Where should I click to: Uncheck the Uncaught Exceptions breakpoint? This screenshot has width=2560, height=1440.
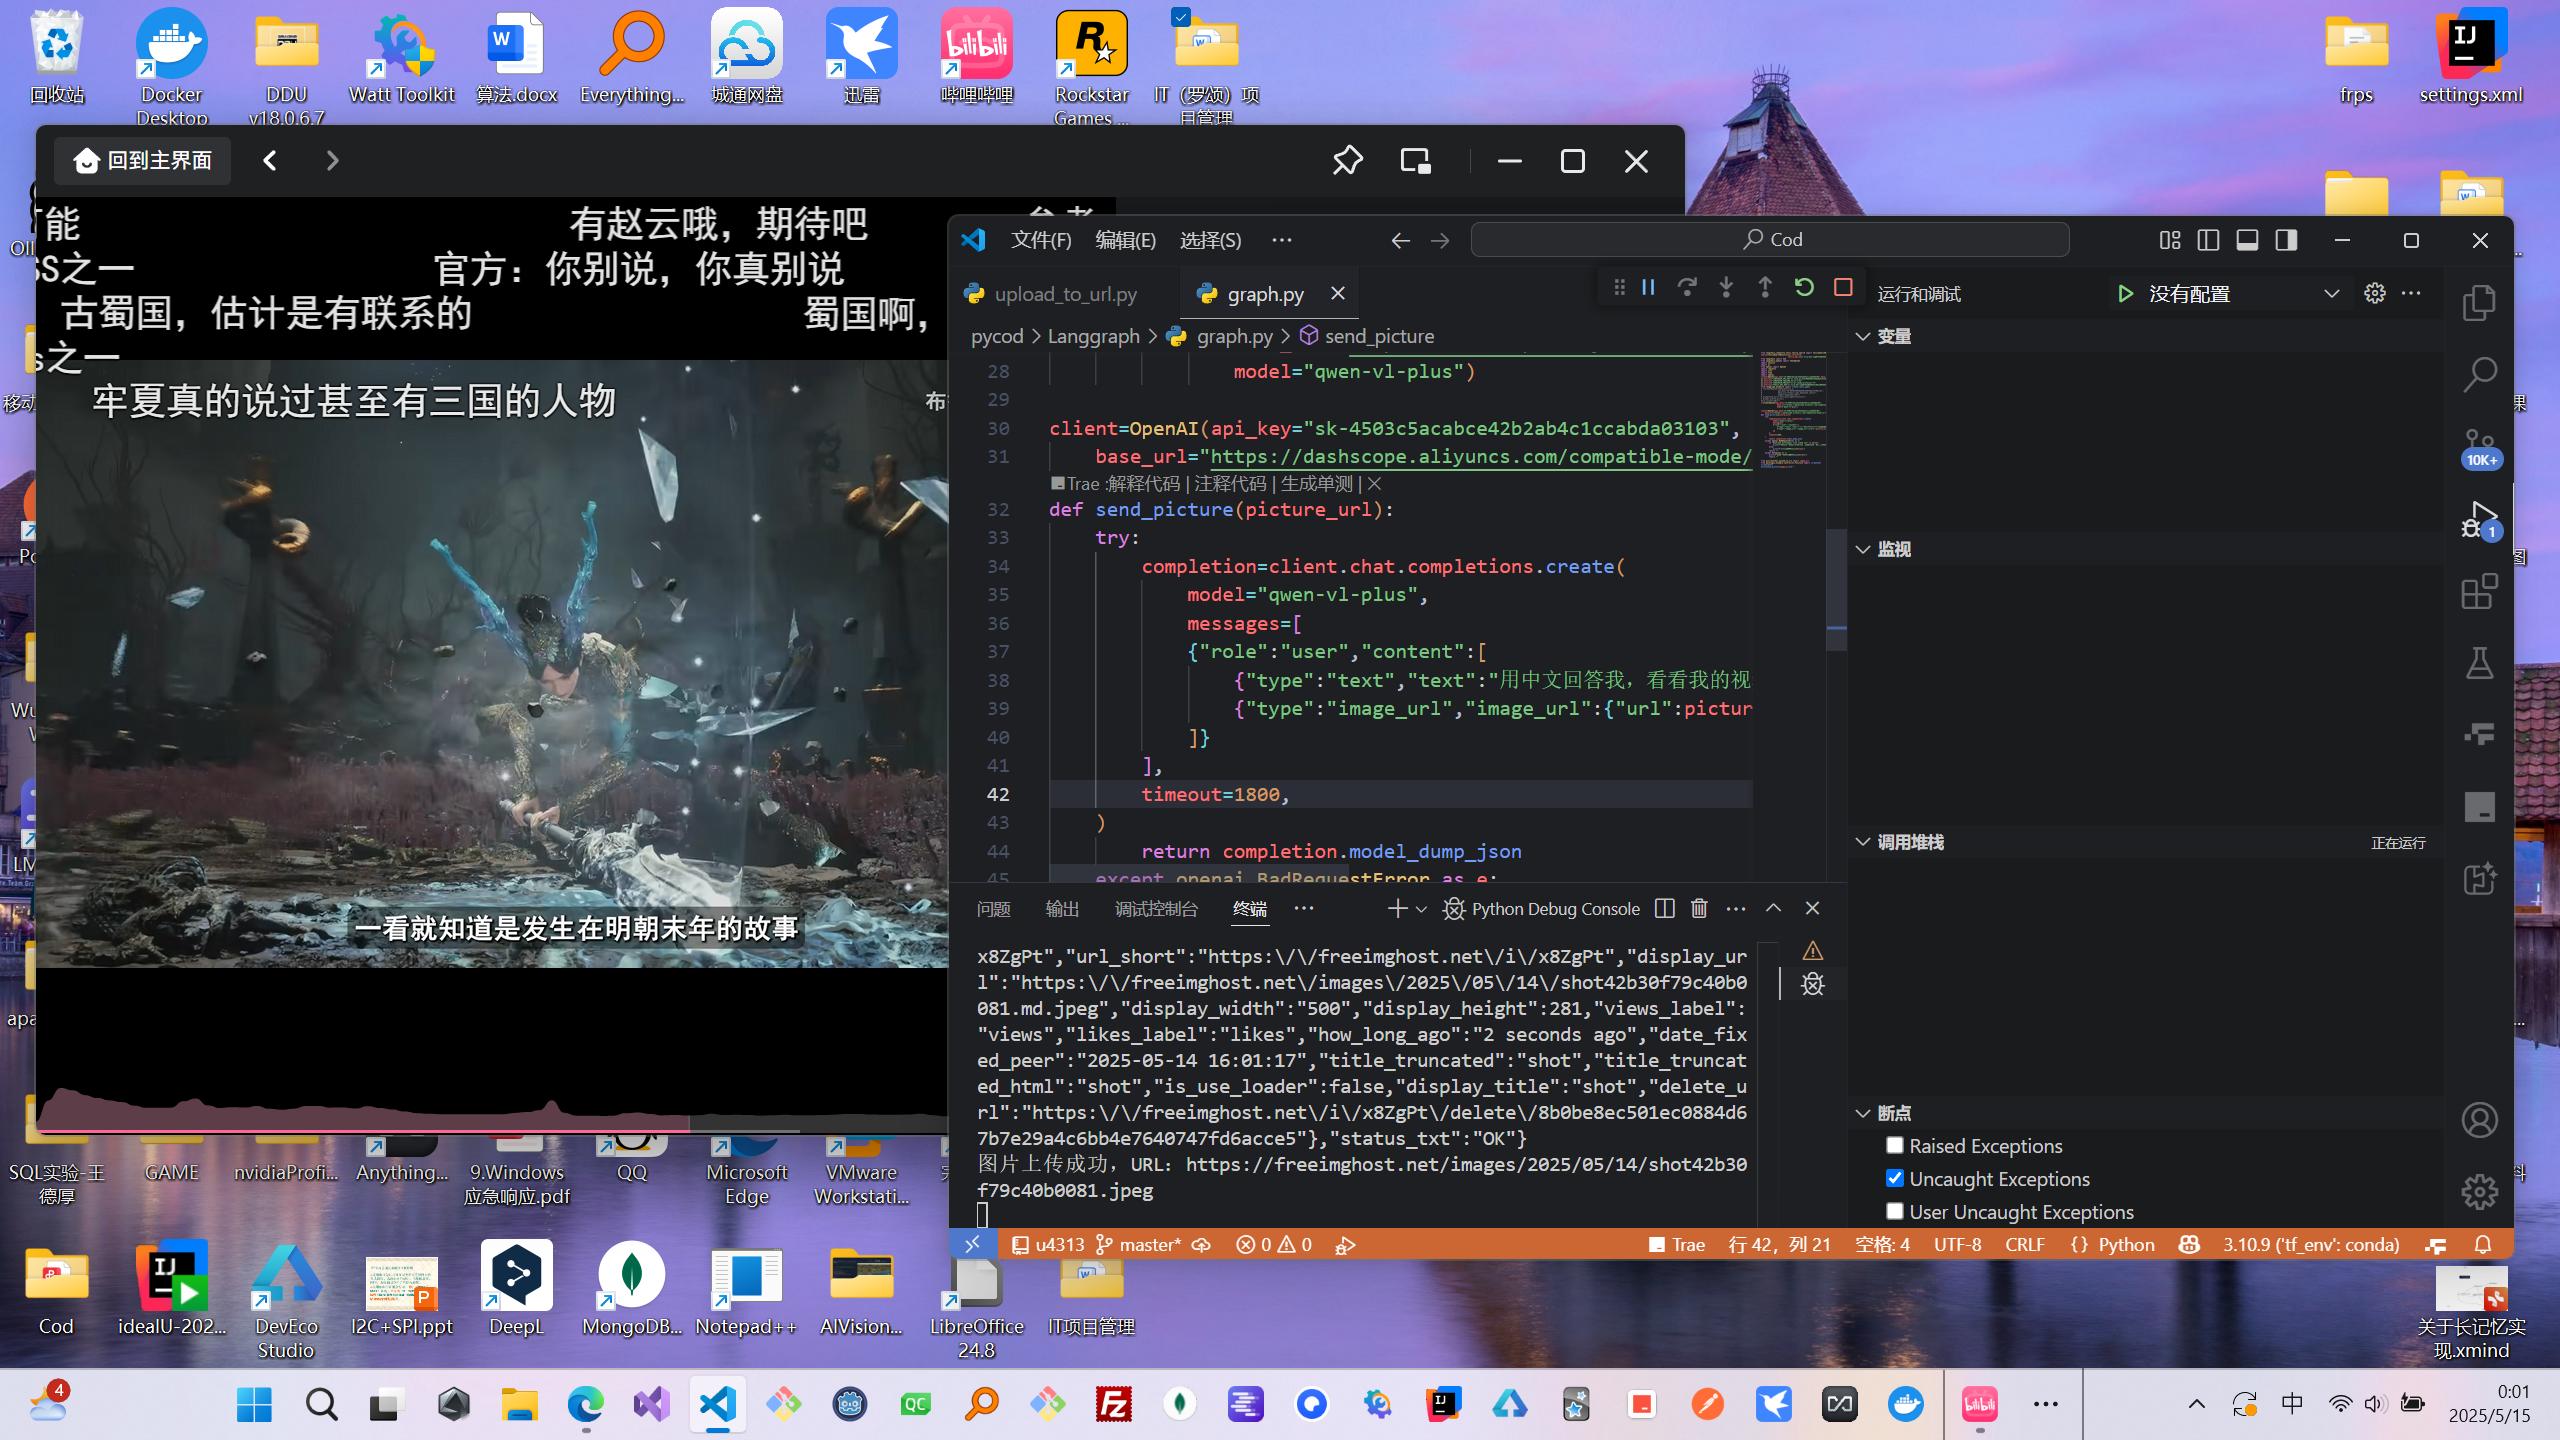[1894, 1178]
